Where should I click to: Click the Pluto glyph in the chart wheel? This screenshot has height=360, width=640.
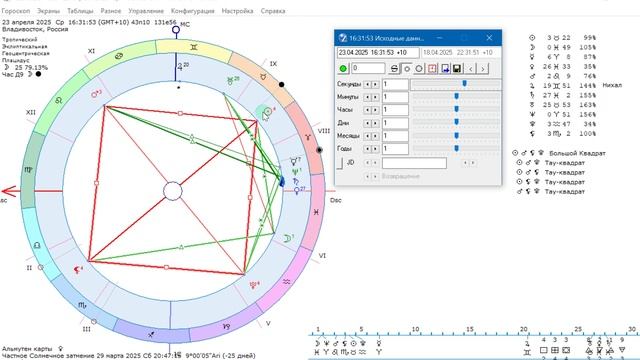pyautogui.click(x=253, y=285)
